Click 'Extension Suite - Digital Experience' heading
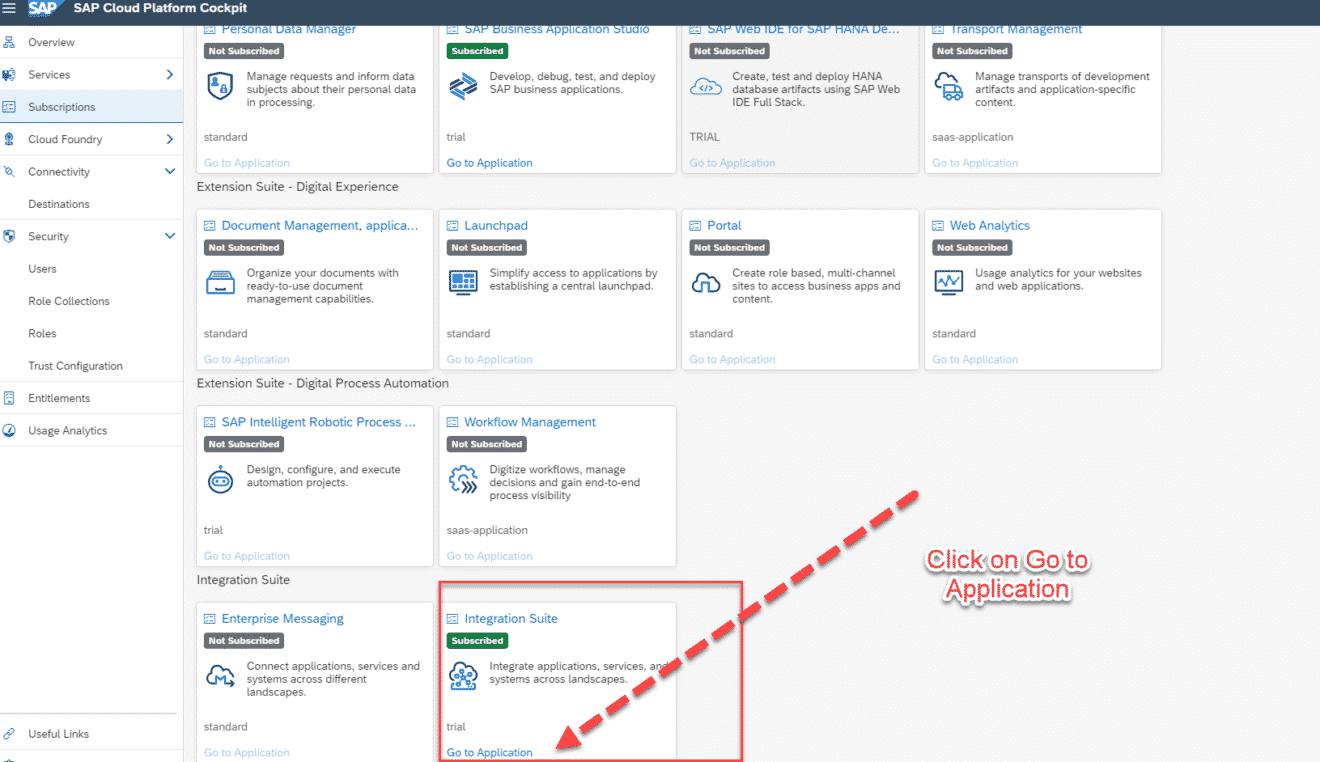Screen dimensions: 1320x762 (x=298, y=187)
